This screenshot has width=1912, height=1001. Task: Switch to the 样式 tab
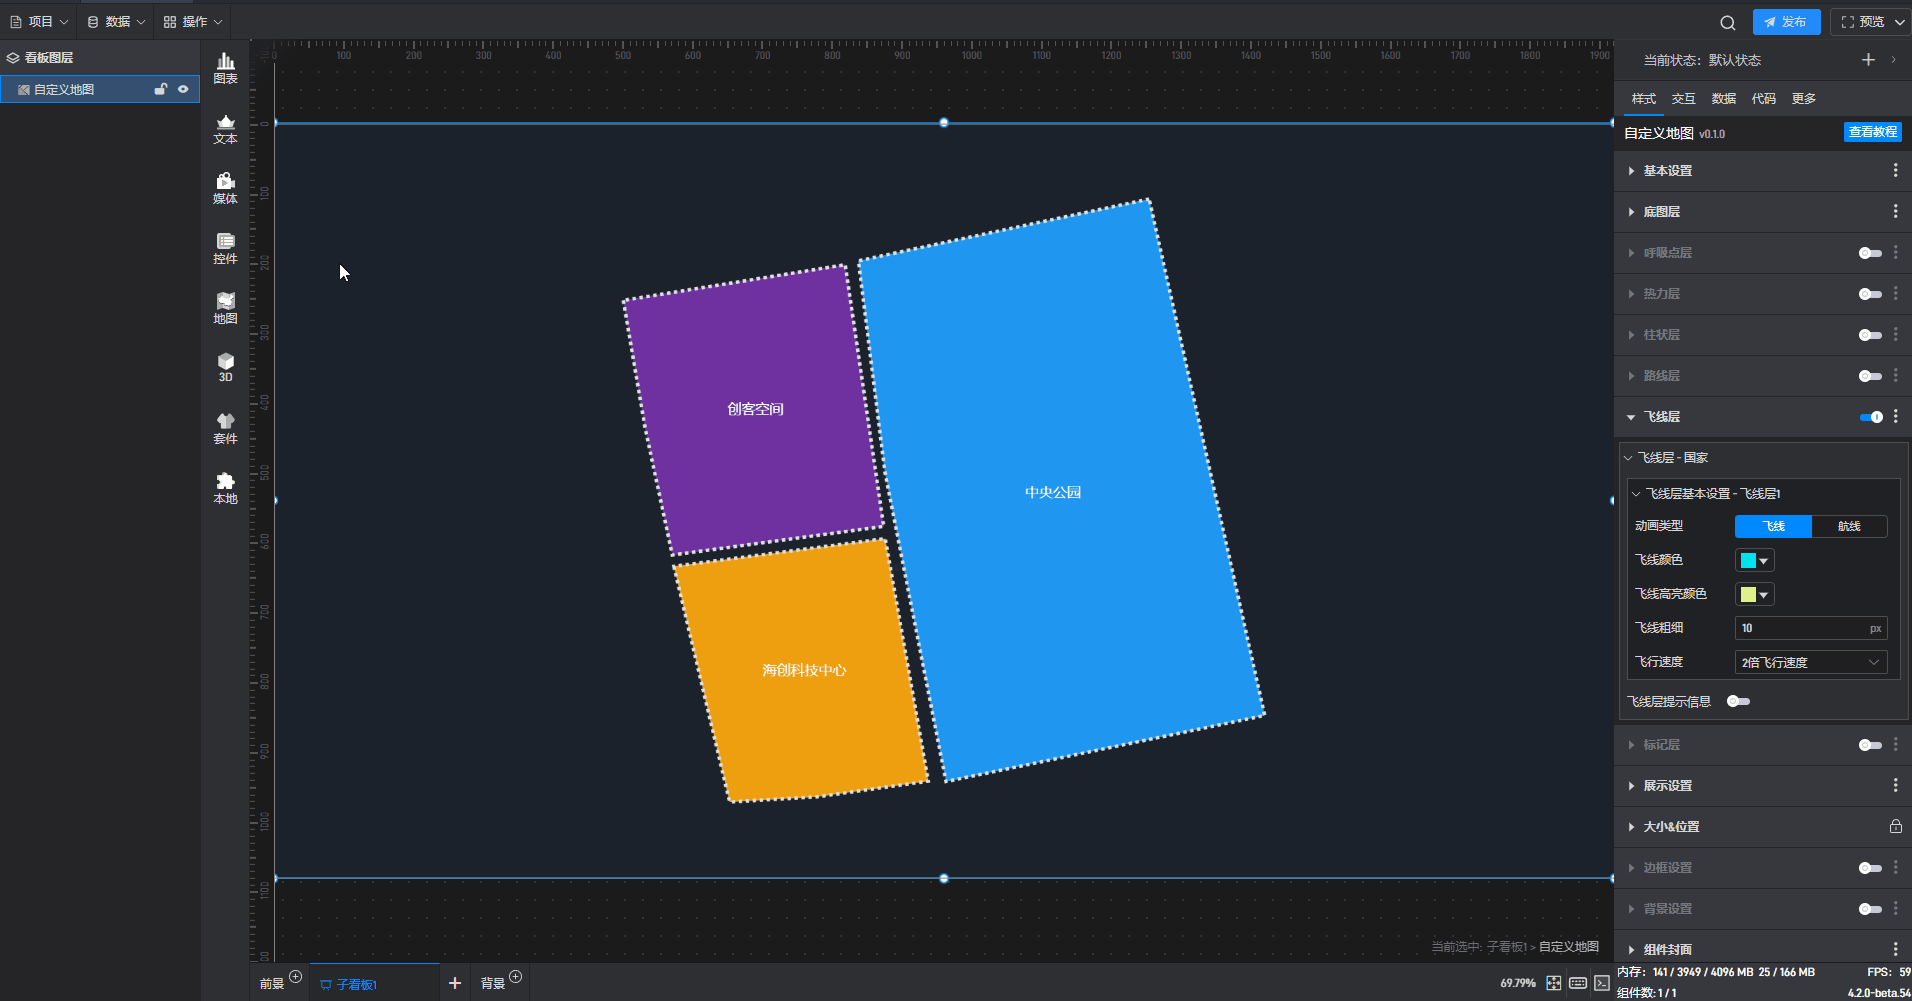pos(1644,99)
